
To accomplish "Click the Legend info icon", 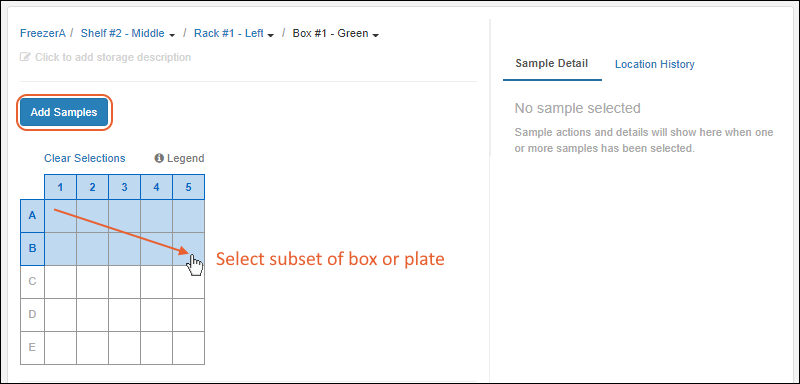I will pyautogui.click(x=159, y=159).
